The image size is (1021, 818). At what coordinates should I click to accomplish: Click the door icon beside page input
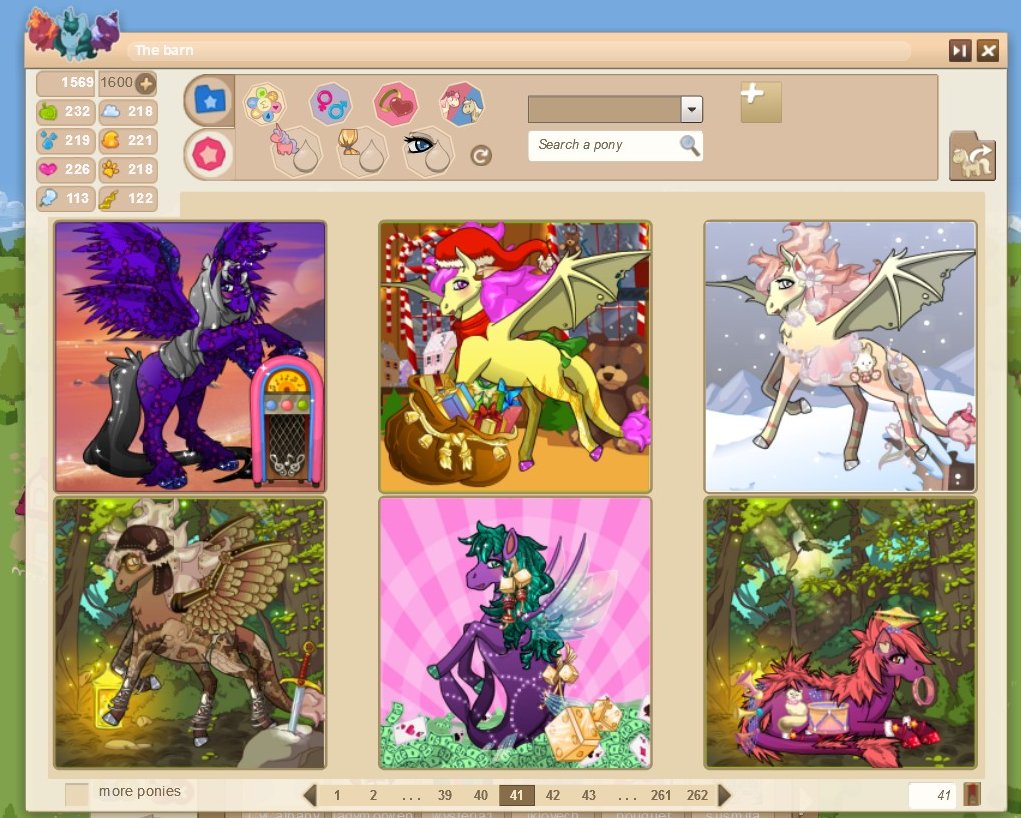coord(972,795)
